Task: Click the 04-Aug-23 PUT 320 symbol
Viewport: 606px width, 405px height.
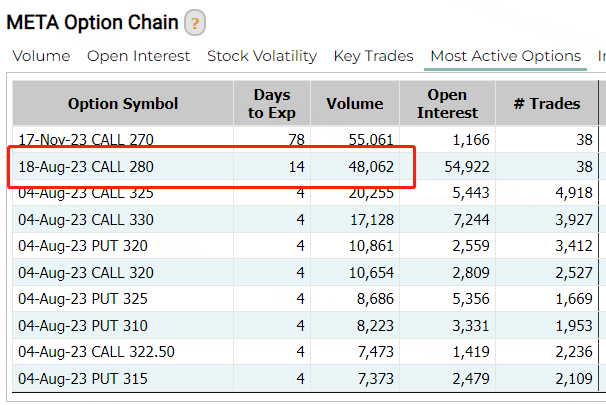Action: tap(83, 245)
